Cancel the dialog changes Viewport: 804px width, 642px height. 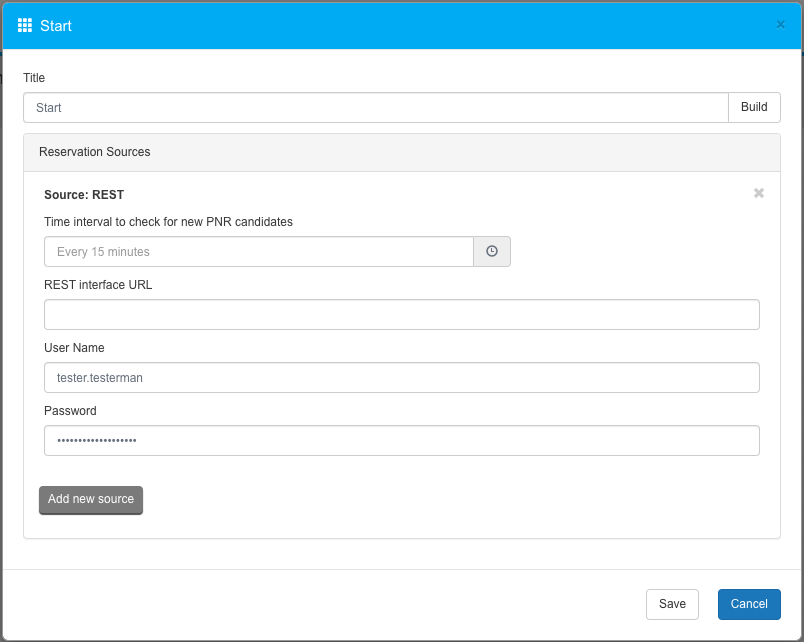[749, 604]
